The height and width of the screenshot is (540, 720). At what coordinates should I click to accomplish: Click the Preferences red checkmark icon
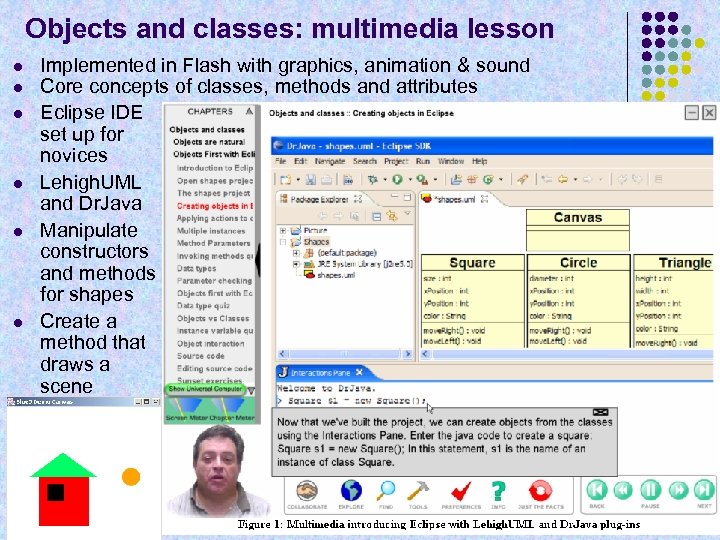pos(461,491)
